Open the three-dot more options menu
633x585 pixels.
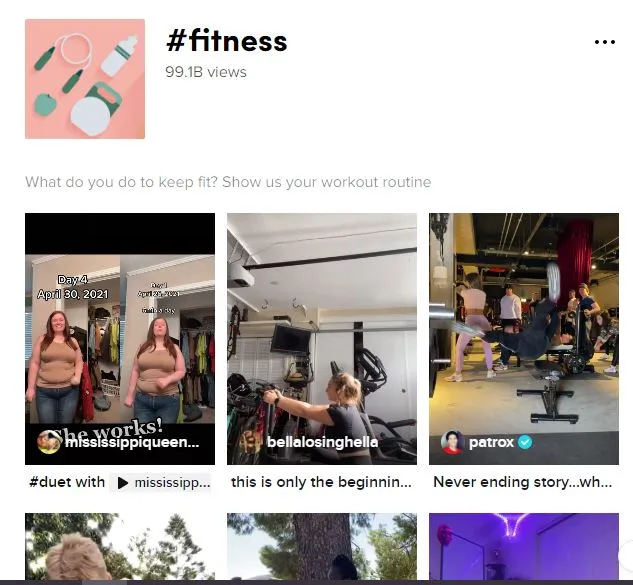click(604, 42)
